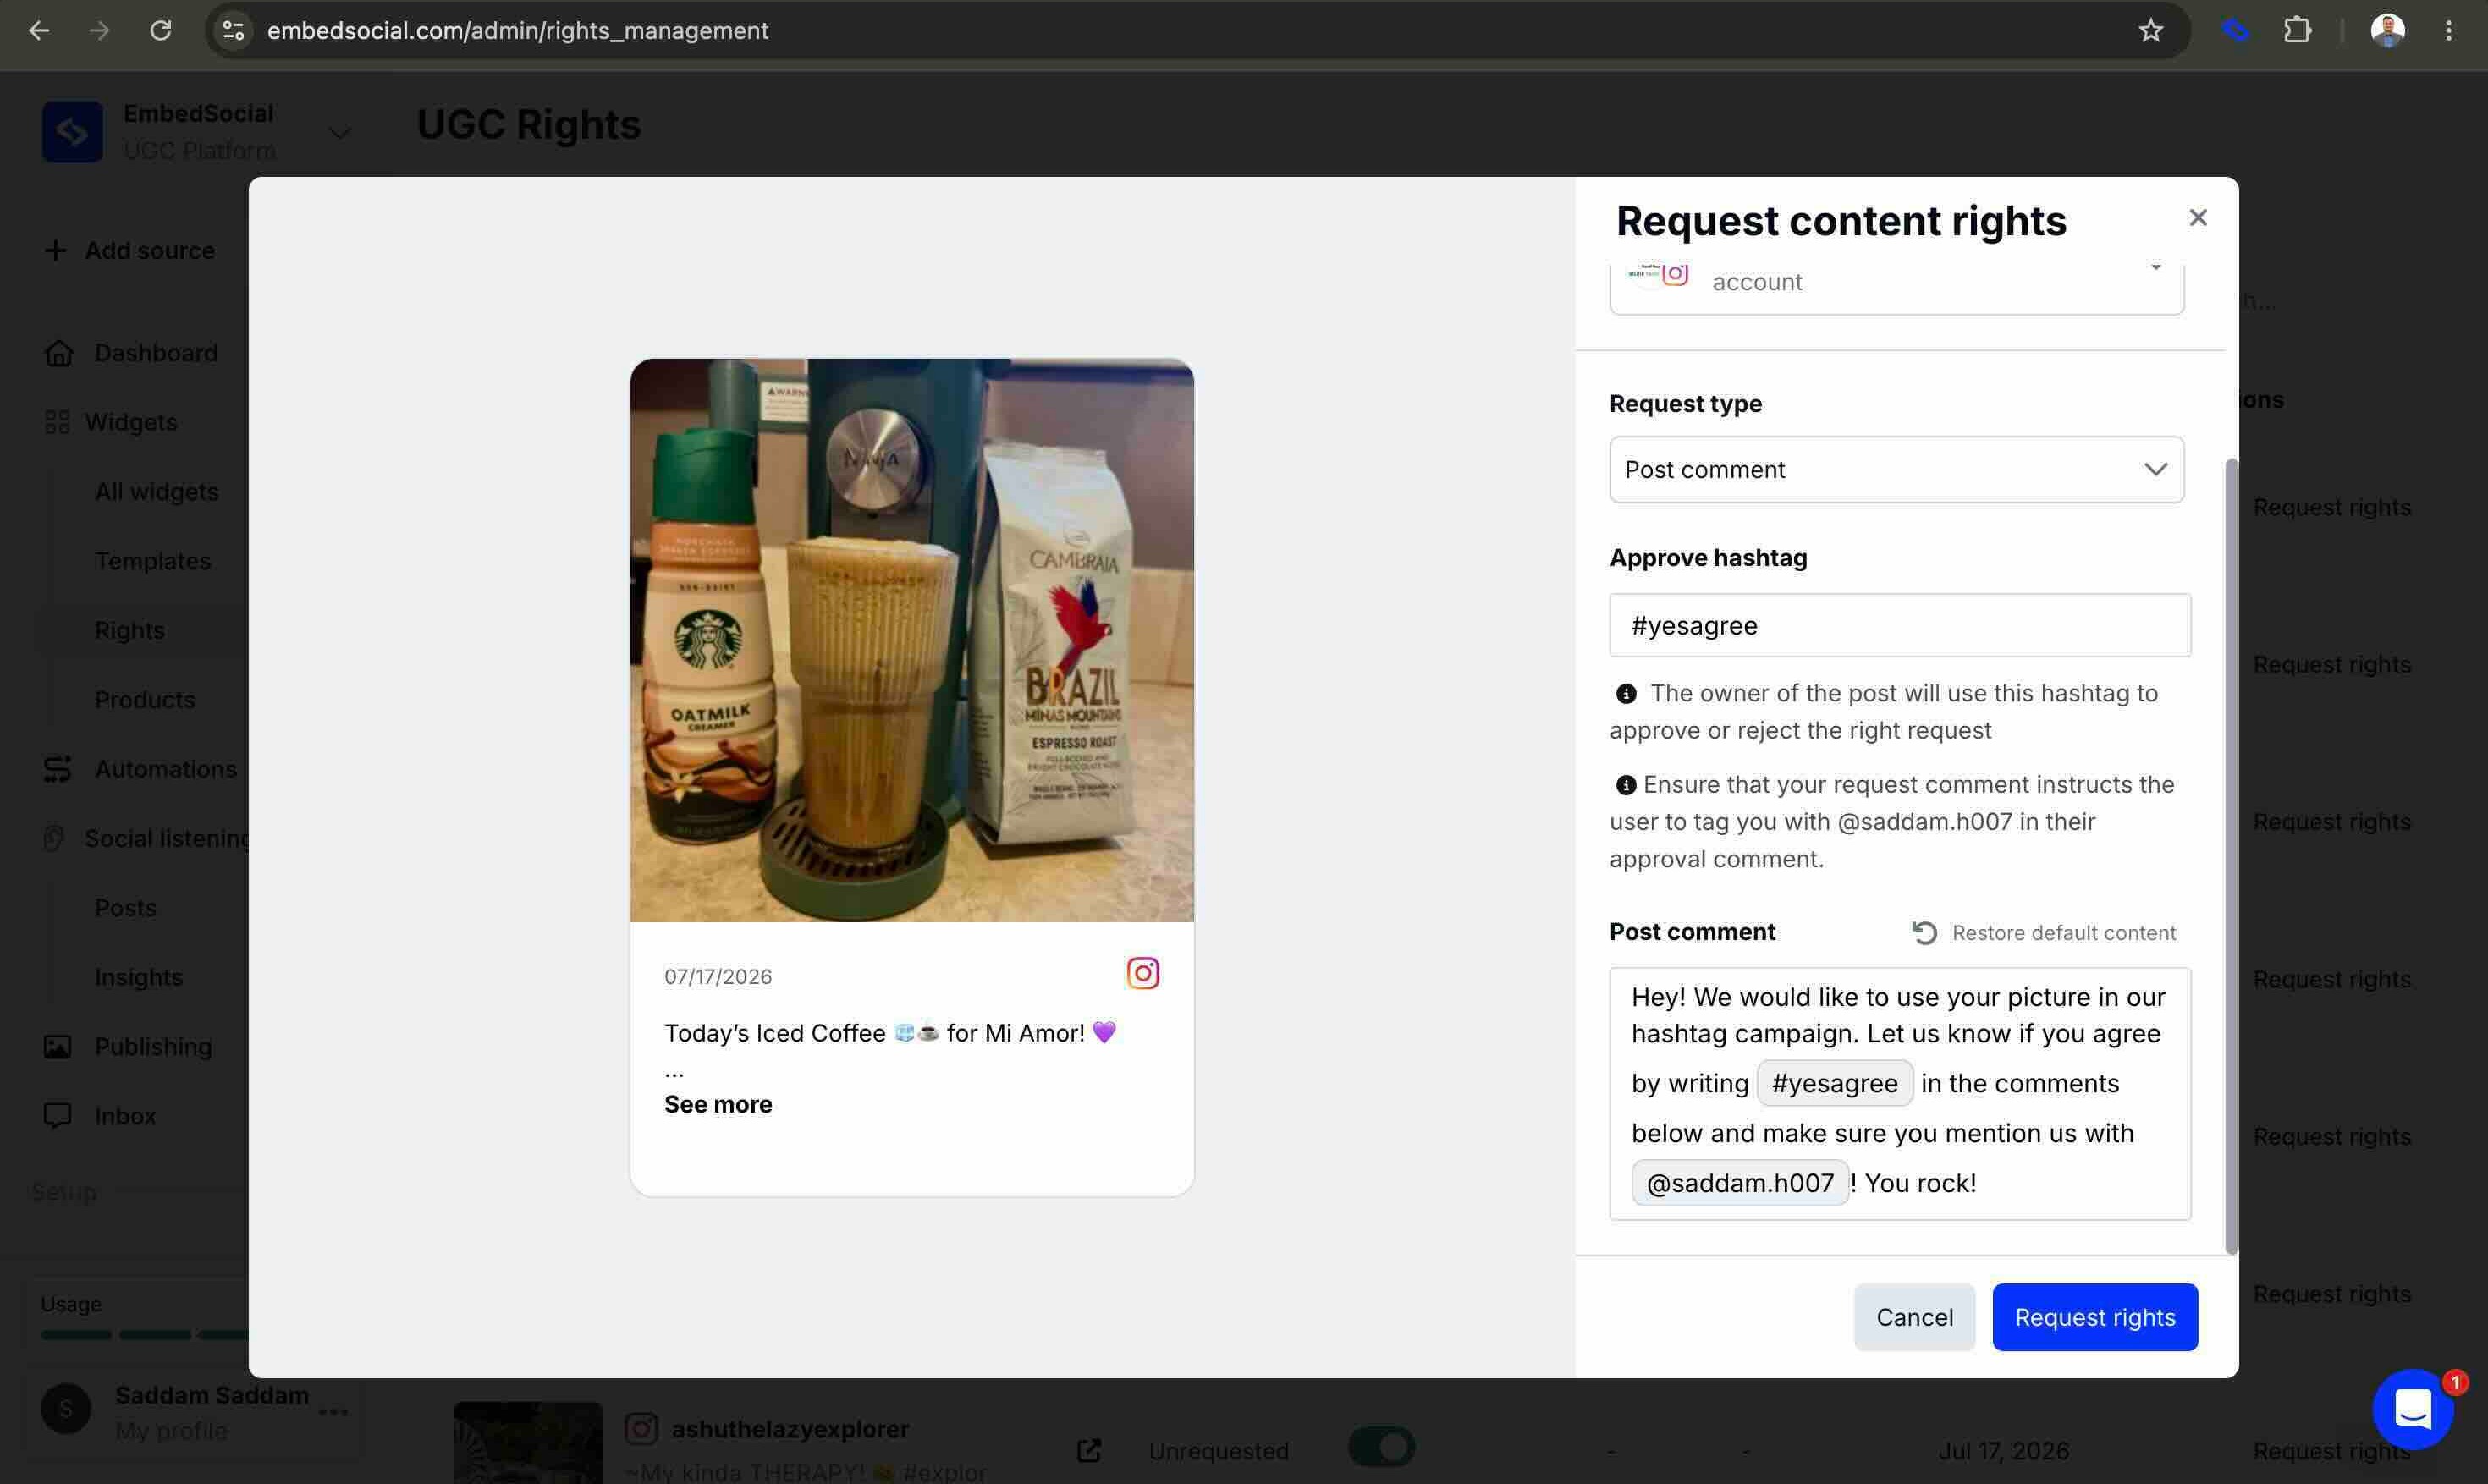Open Publishing in sidebar
This screenshot has height=1484, width=2488.
tap(153, 1046)
